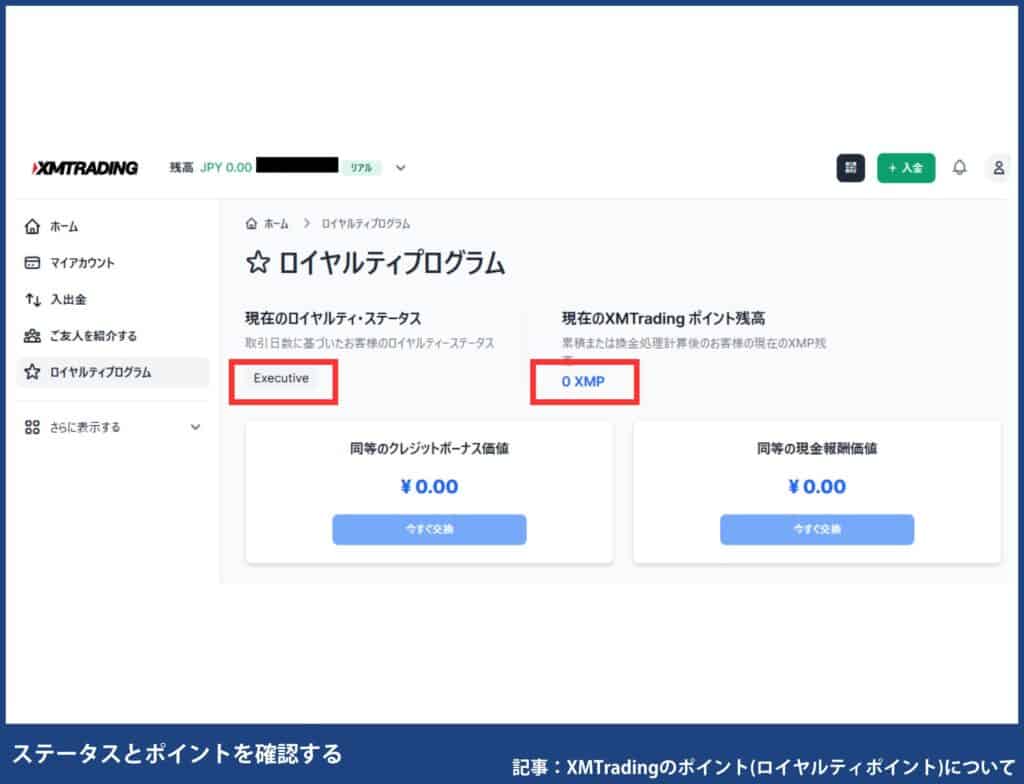The image size is (1024, 784).
Task: Click the リアル account badge
Action: point(361,168)
